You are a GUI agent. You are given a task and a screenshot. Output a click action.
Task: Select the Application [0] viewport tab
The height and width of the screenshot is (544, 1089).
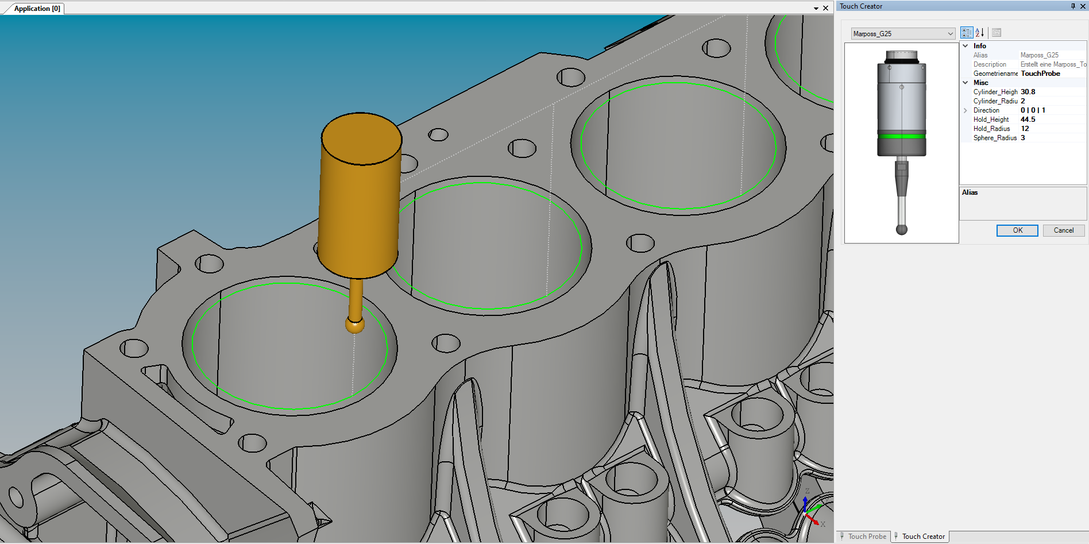point(37,8)
